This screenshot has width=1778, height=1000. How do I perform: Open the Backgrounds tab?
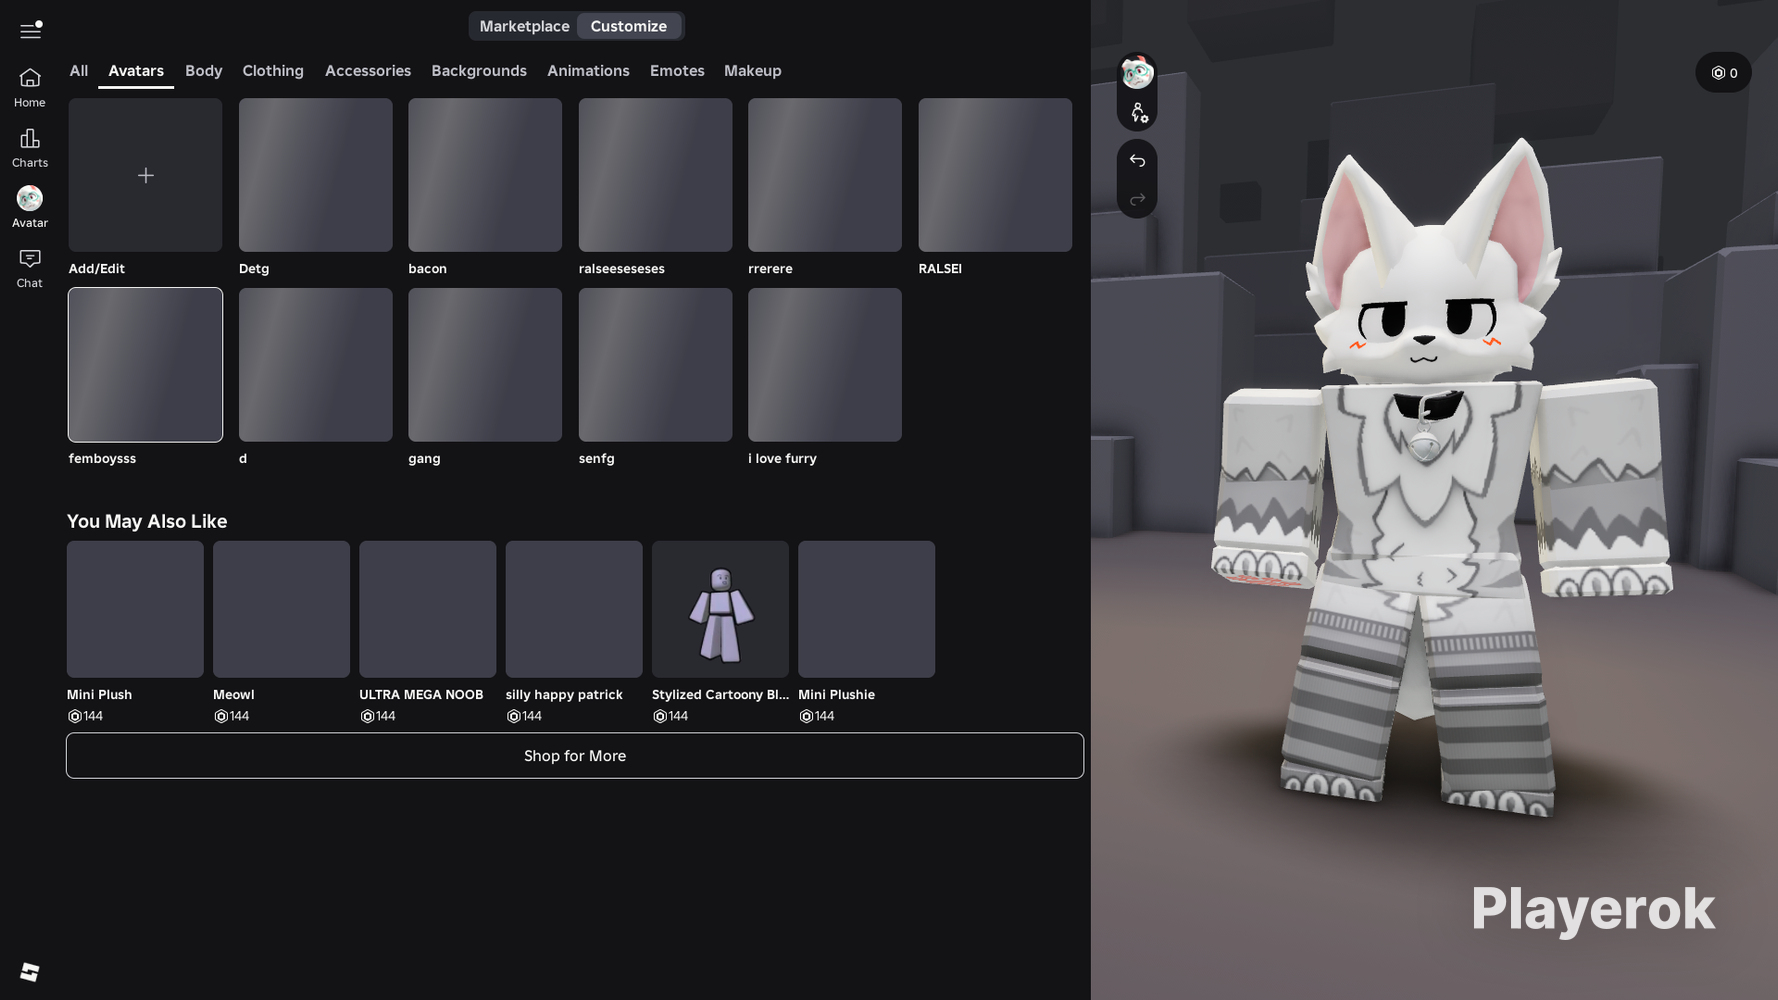coord(479,71)
